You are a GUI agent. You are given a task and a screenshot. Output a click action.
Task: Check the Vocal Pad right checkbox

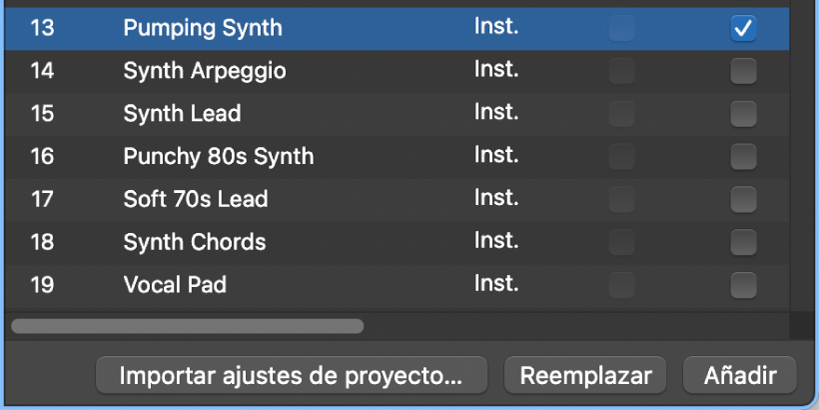point(743,286)
